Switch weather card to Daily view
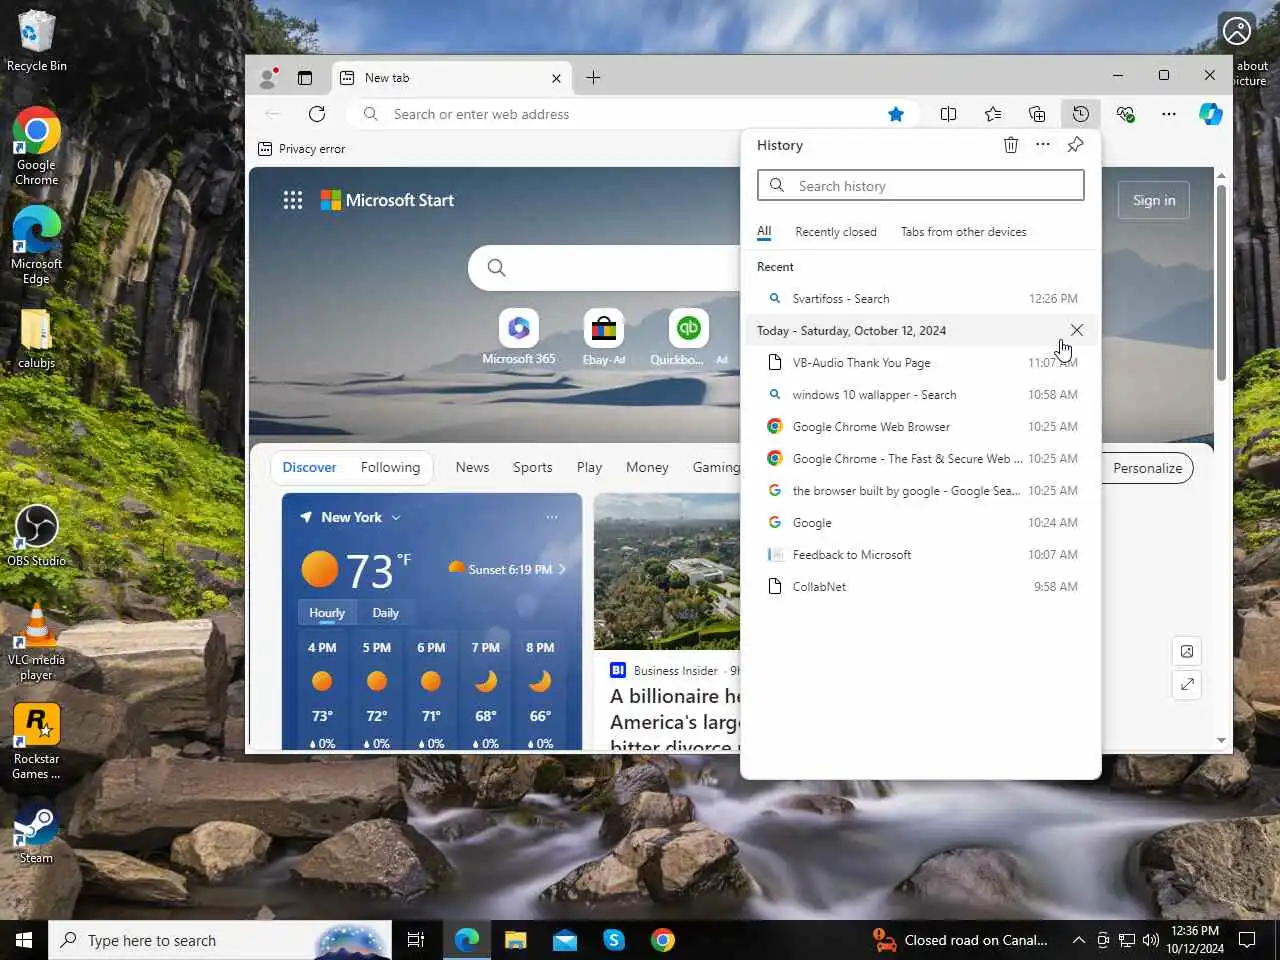This screenshot has width=1280, height=960. coord(385,613)
